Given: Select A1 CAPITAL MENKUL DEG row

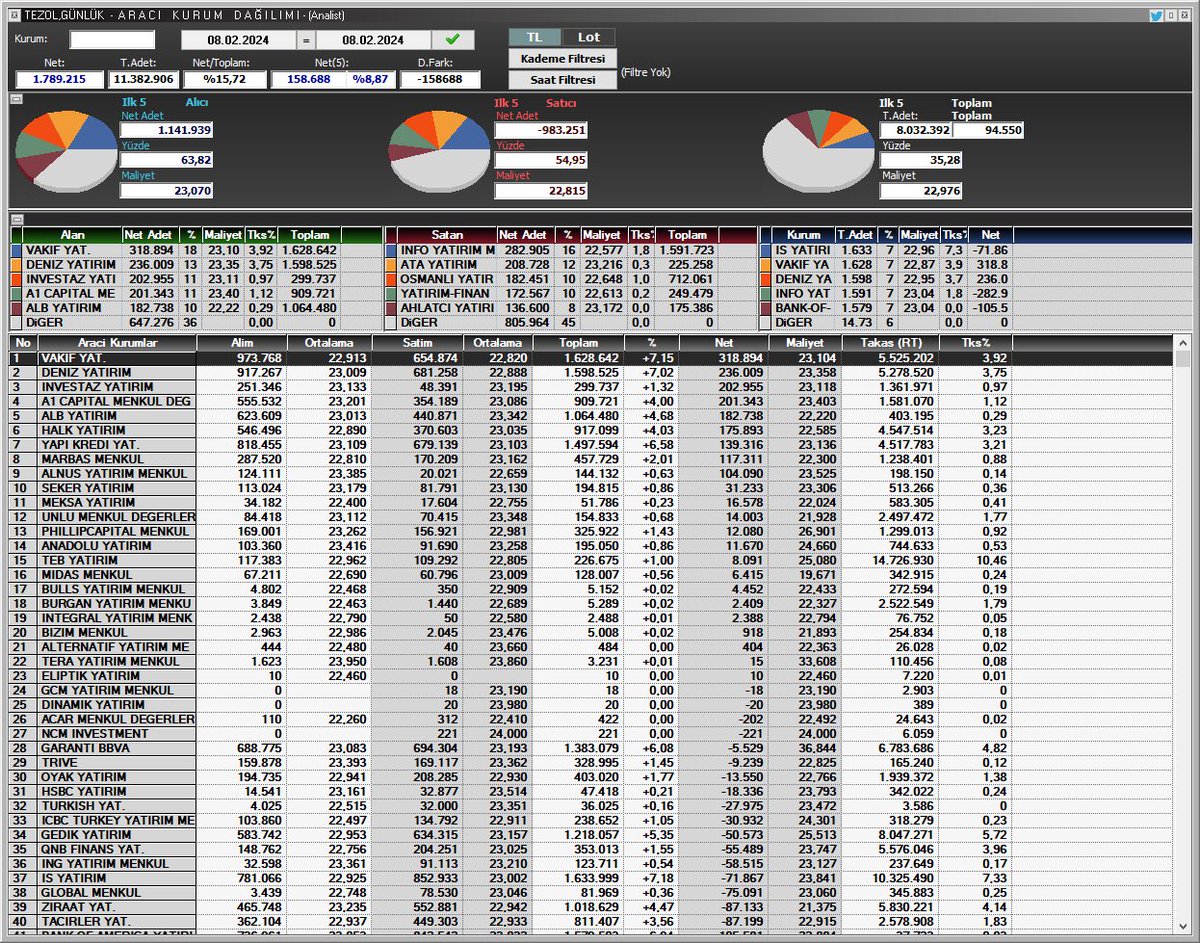Looking at the screenshot, I should point(593,401).
